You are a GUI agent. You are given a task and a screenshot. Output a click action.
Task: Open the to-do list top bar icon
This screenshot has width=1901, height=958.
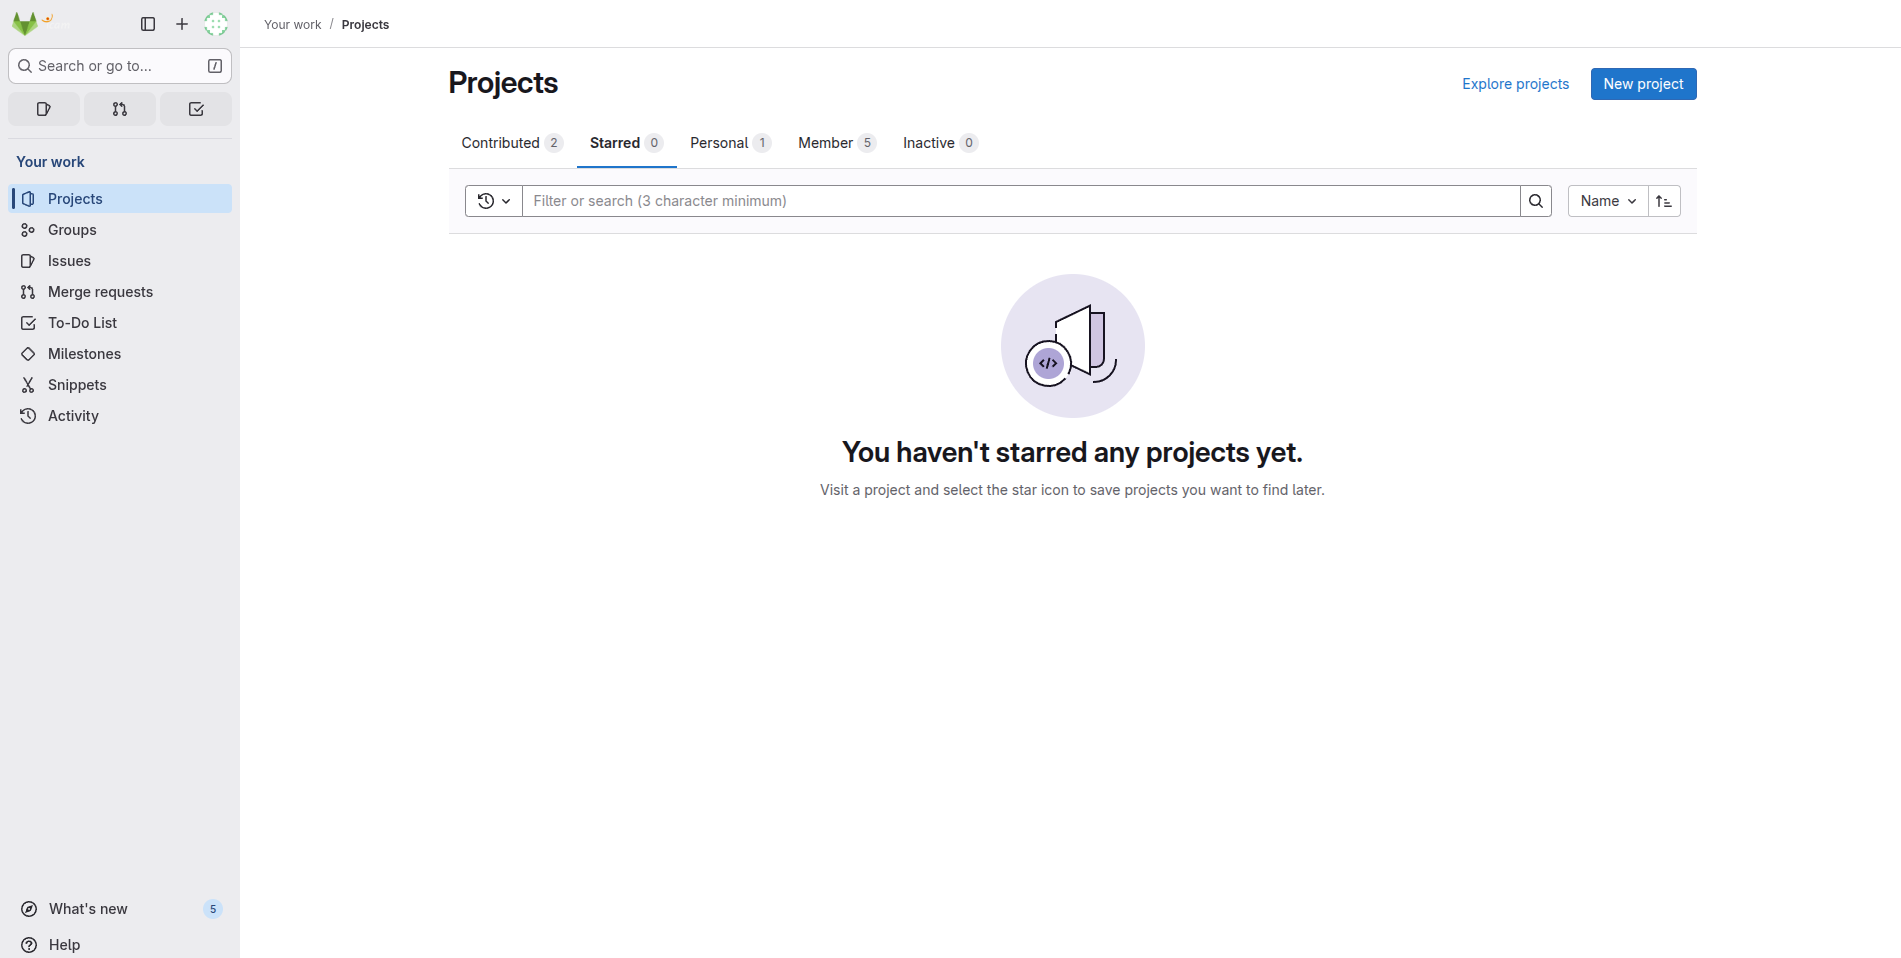click(x=196, y=108)
